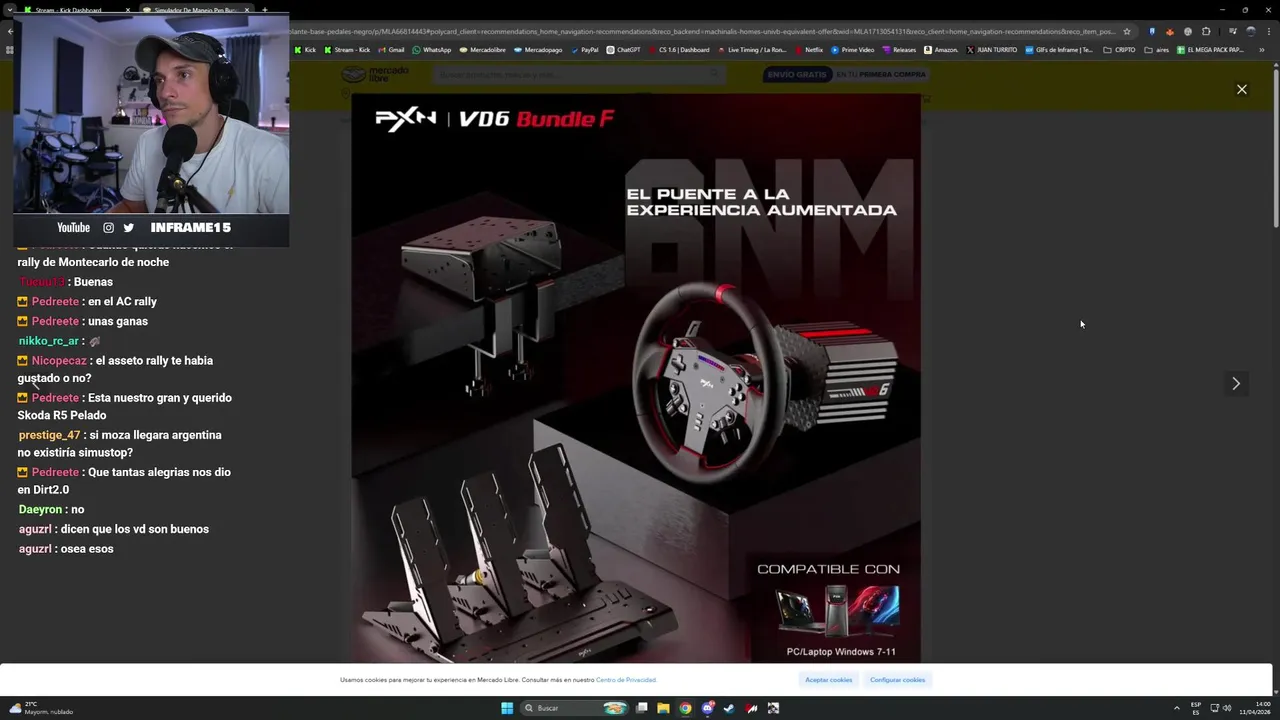Image resolution: width=1280 pixels, height=720 pixels.
Task: Open Steam from the taskbar
Action: 729,708
